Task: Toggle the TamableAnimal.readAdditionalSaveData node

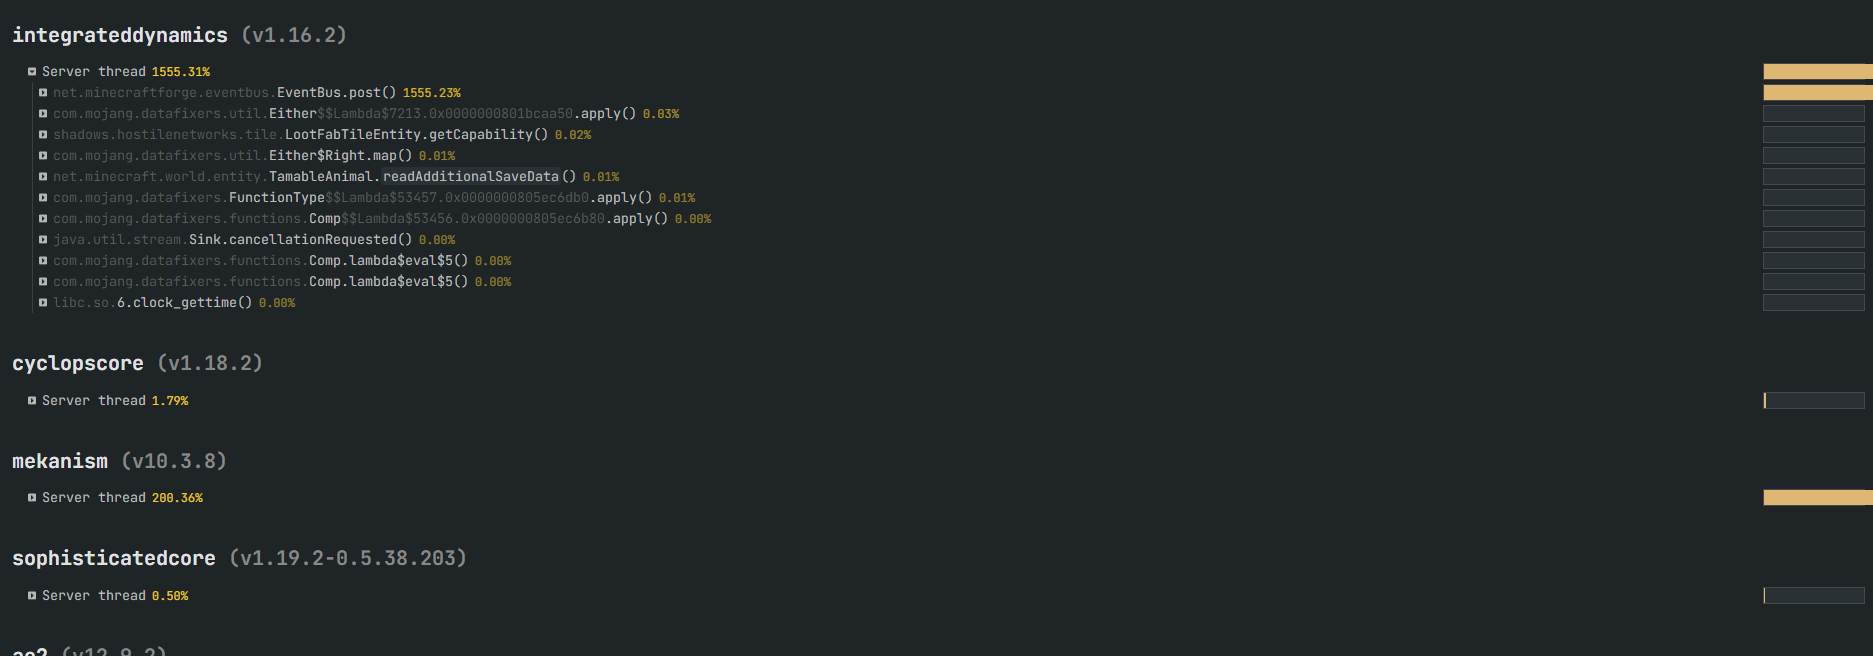Action: pyautogui.click(x=43, y=176)
